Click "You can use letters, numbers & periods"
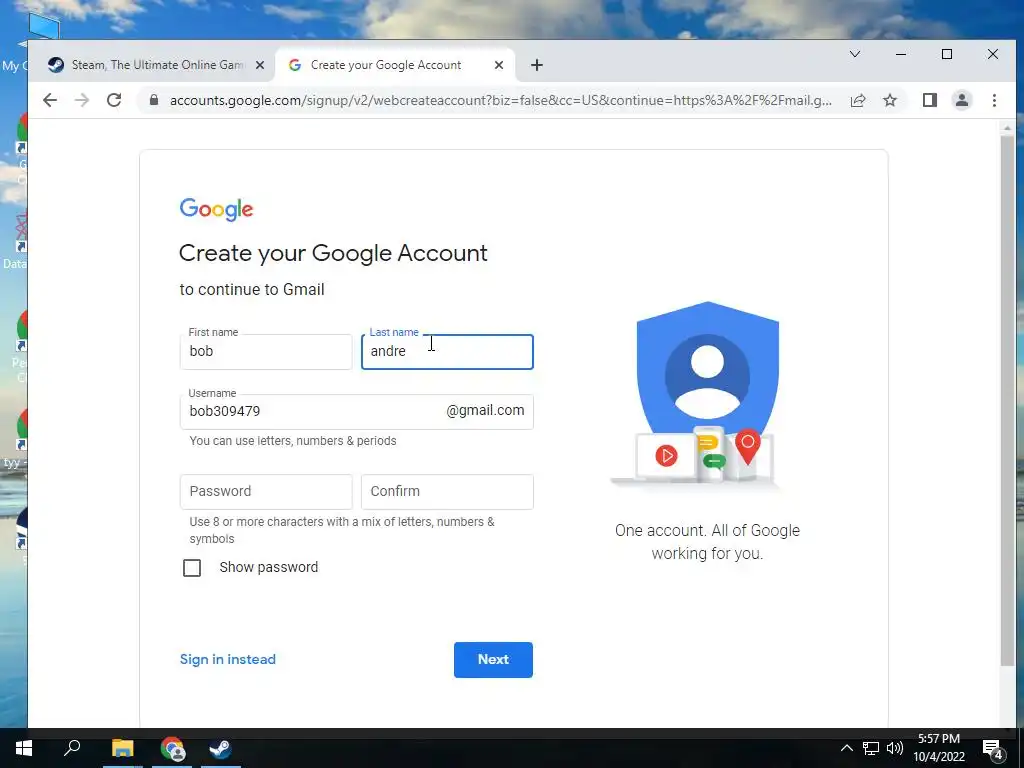 pyautogui.click(x=293, y=441)
